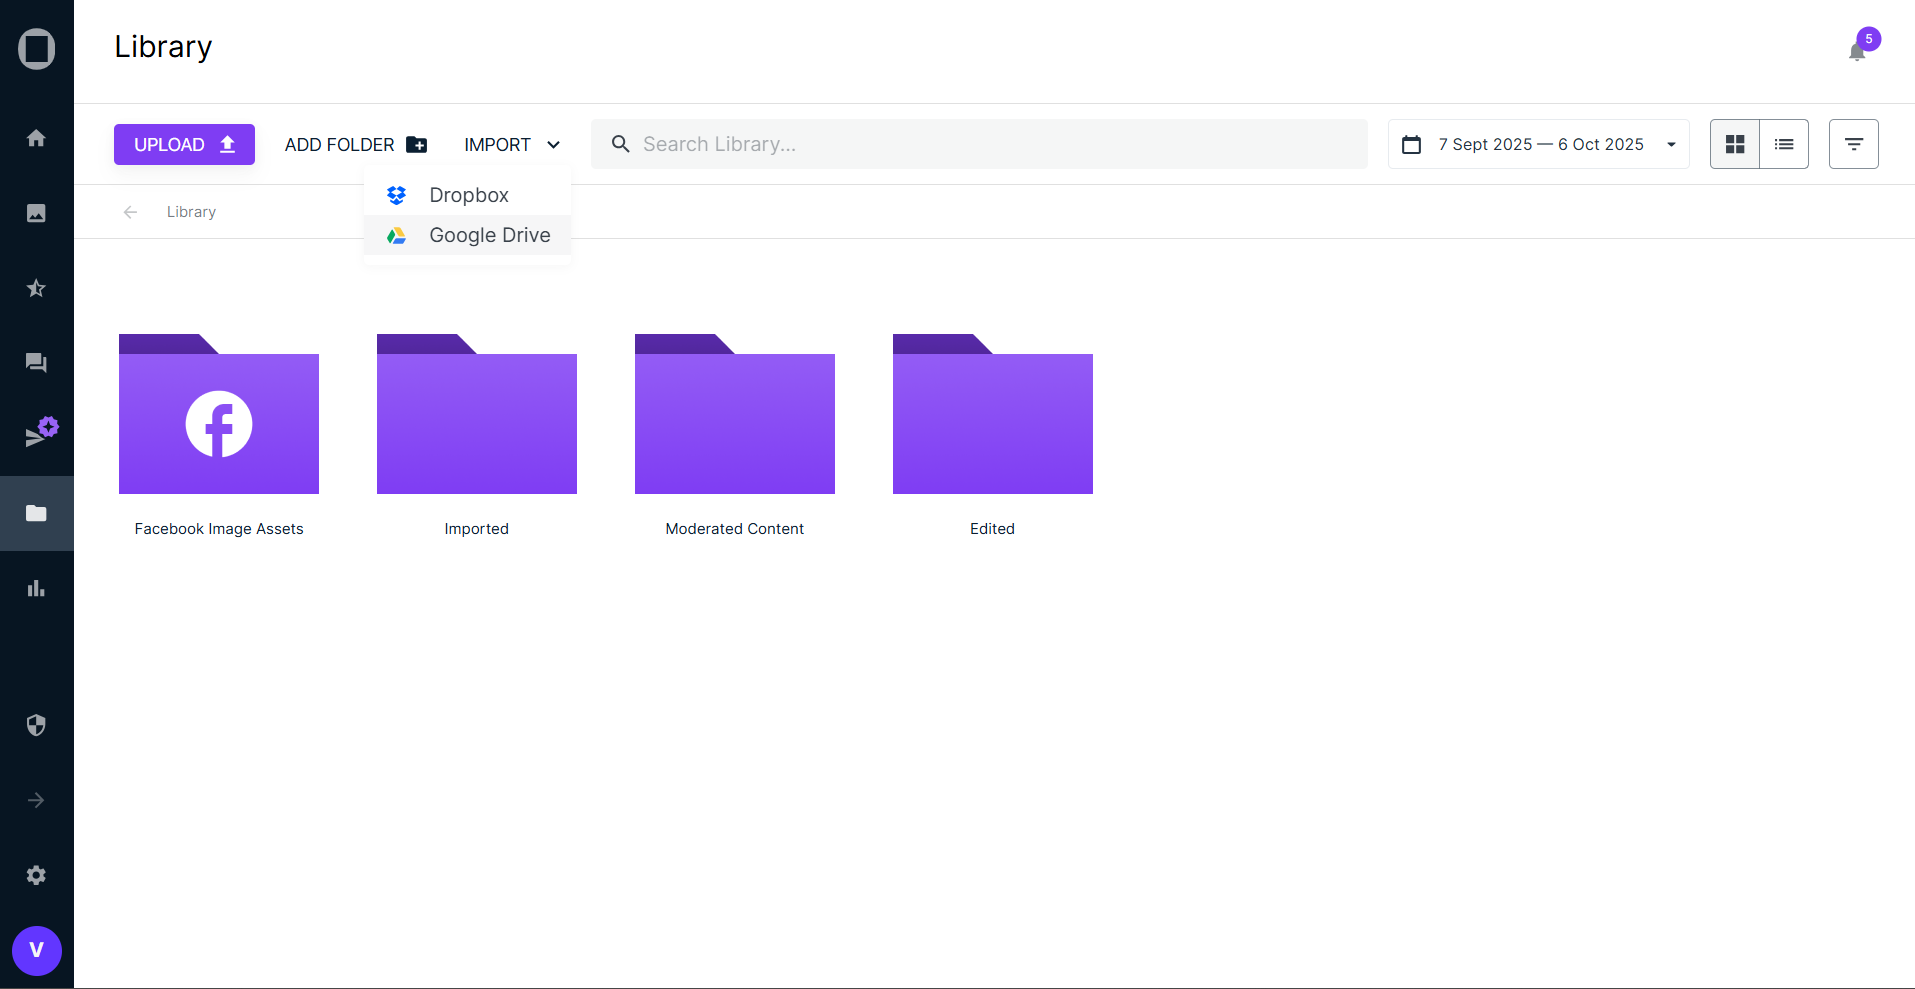
Task: Switch to grid view
Action: point(1735,144)
